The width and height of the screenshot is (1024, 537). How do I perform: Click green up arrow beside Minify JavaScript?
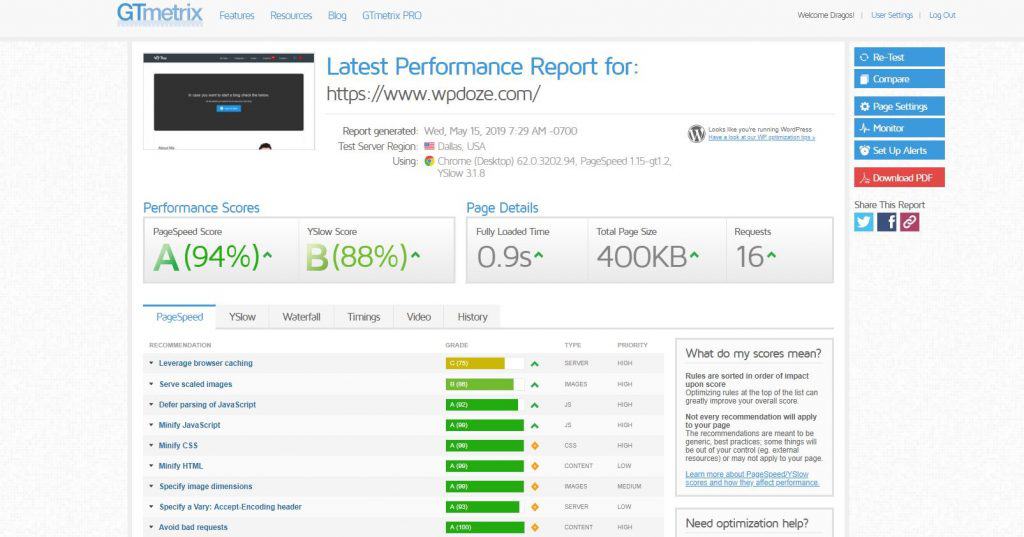click(535, 425)
